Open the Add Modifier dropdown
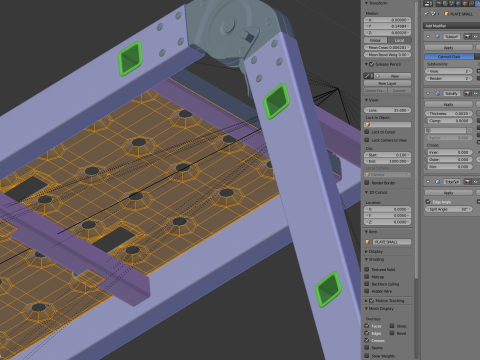The width and height of the screenshot is (480, 360). (x=452, y=26)
